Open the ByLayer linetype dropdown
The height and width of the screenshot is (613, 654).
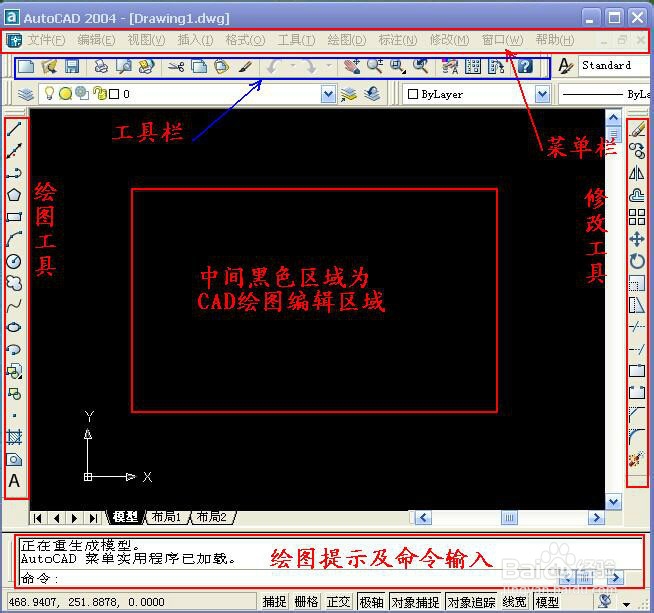(606, 94)
